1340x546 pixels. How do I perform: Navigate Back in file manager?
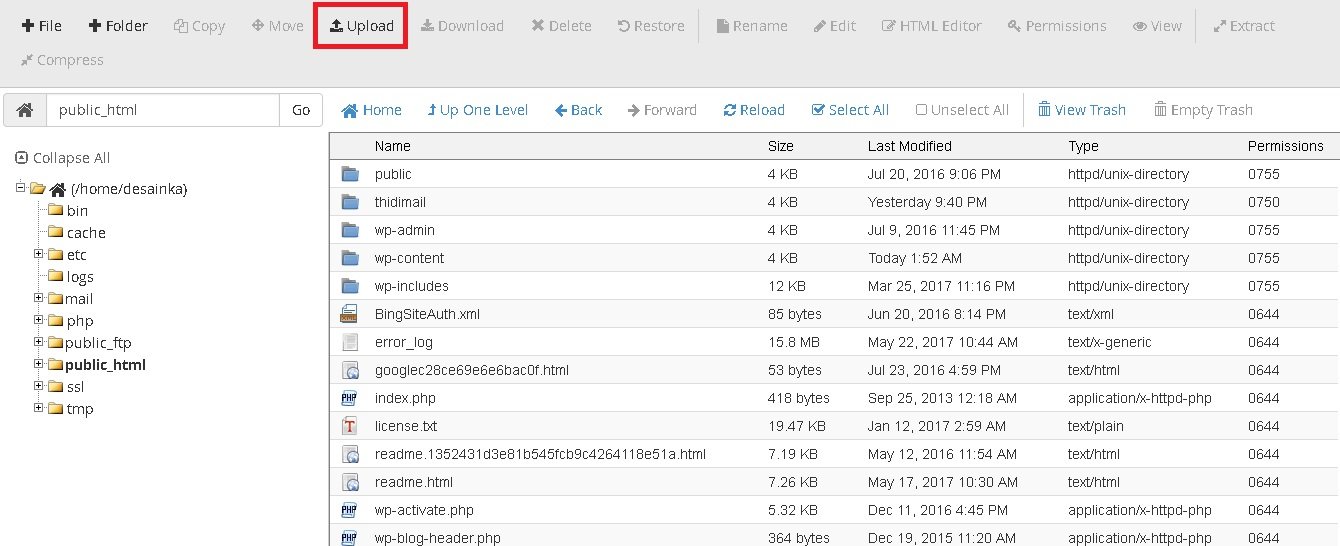coord(579,110)
